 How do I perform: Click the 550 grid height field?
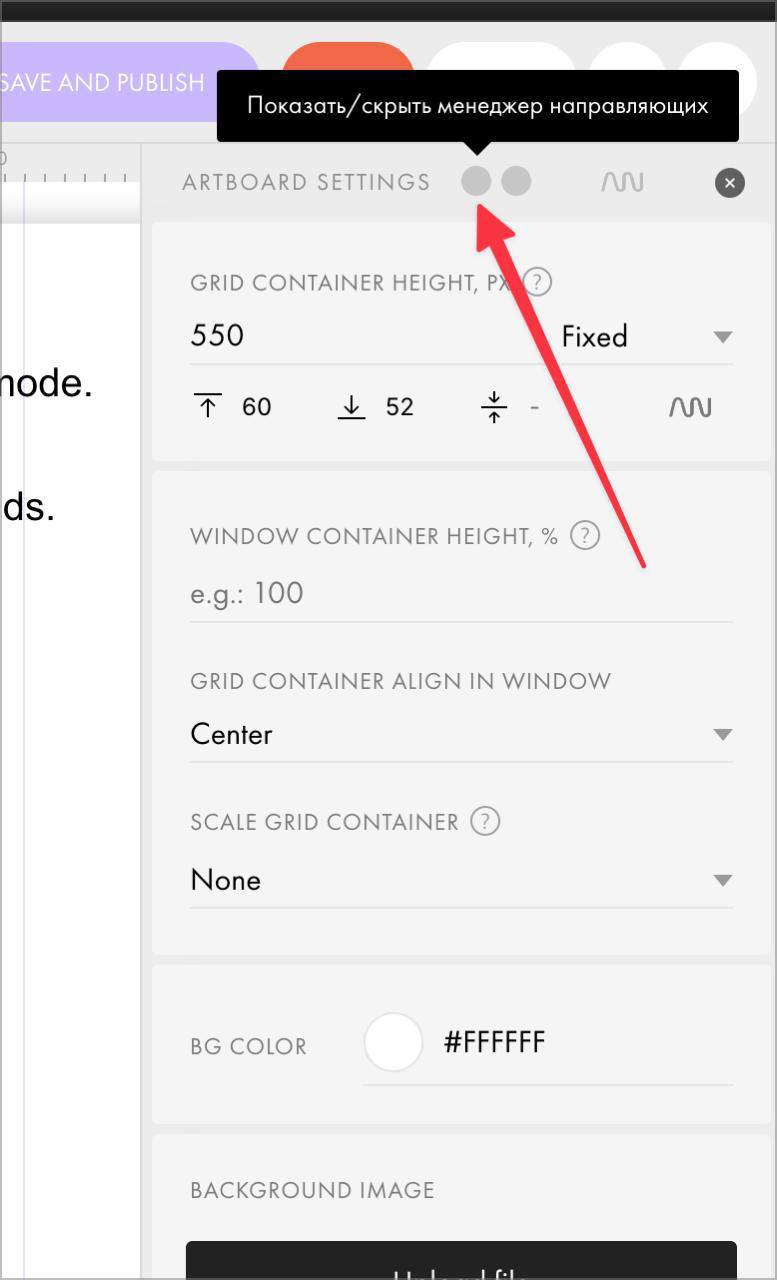370,336
